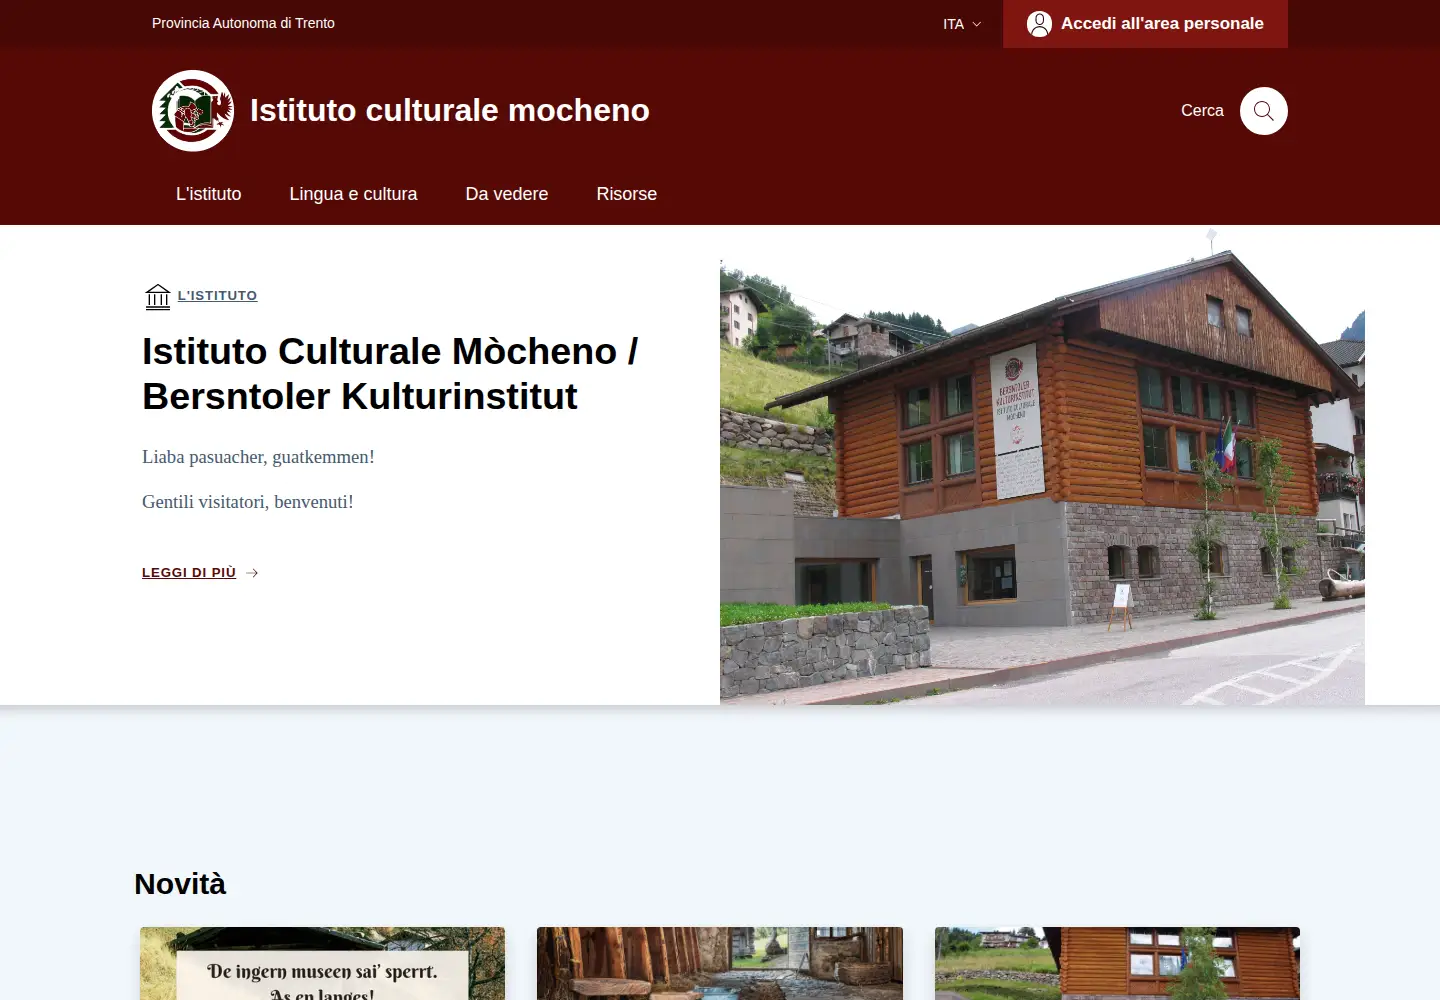Click the user avatar icon in Accedi button
The width and height of the screenshot is (1440, 1000).
pyautogui.click(x=1039, y=24)
